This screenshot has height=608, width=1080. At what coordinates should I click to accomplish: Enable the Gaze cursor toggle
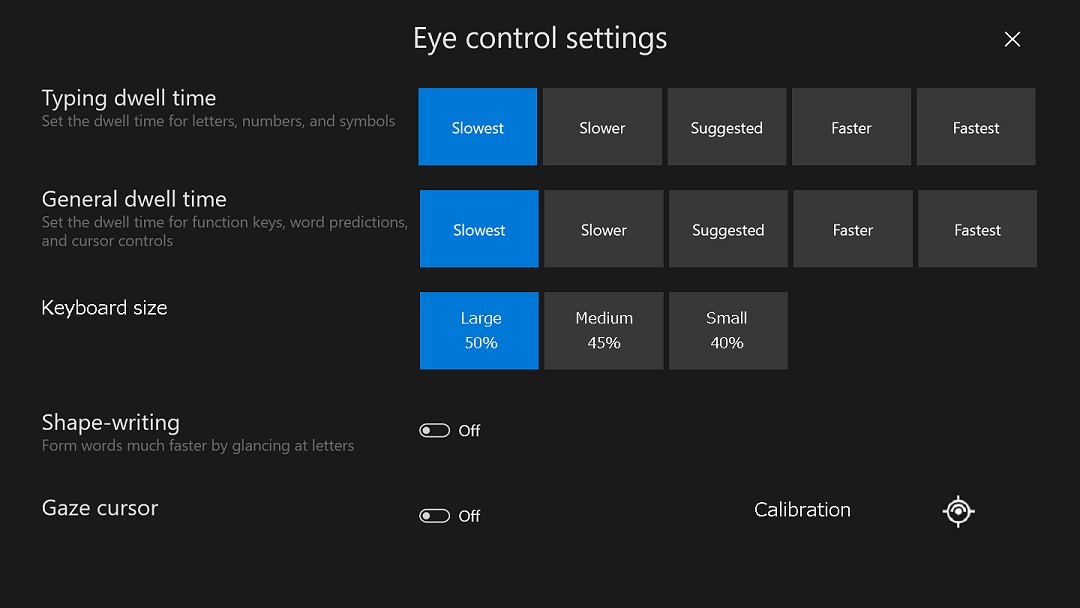pyautogui.click(x=435, y=516)
